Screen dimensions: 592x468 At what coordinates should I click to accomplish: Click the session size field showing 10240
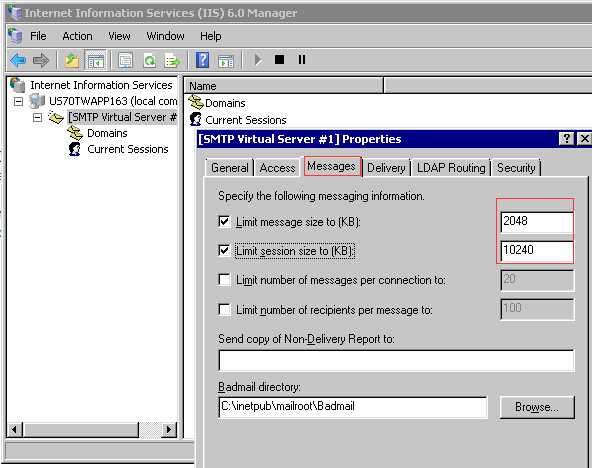[x=537, y=251]
